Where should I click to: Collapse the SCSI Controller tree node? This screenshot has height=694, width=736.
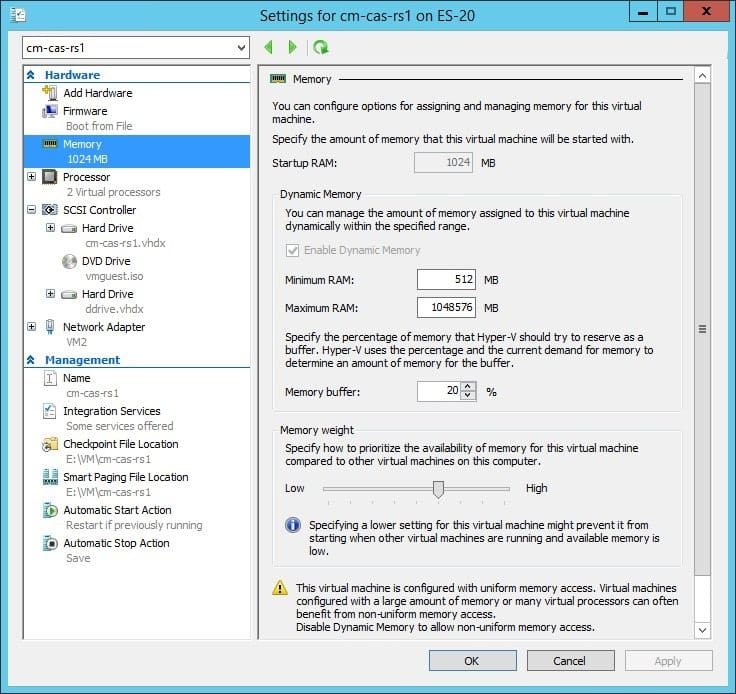(31, 209)
